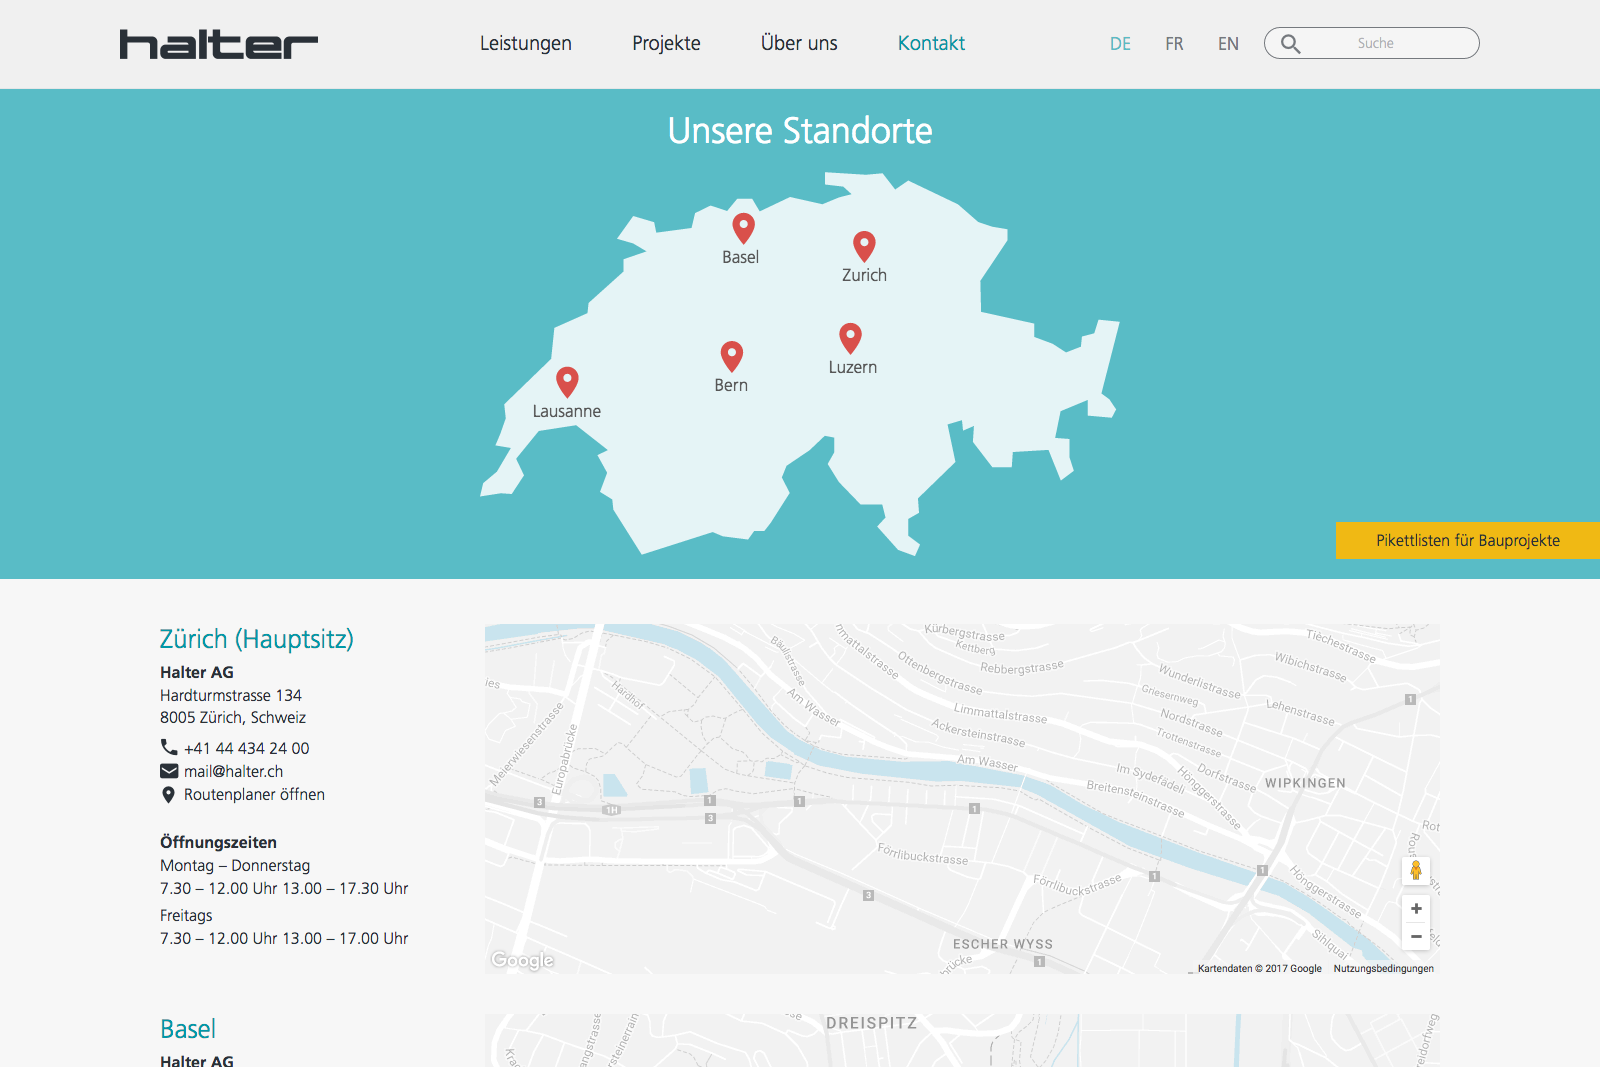The width and height of the screenshot is (1600, 1067).
Task: Zoom out on the Zürich map
Action: pos(1416,937)
